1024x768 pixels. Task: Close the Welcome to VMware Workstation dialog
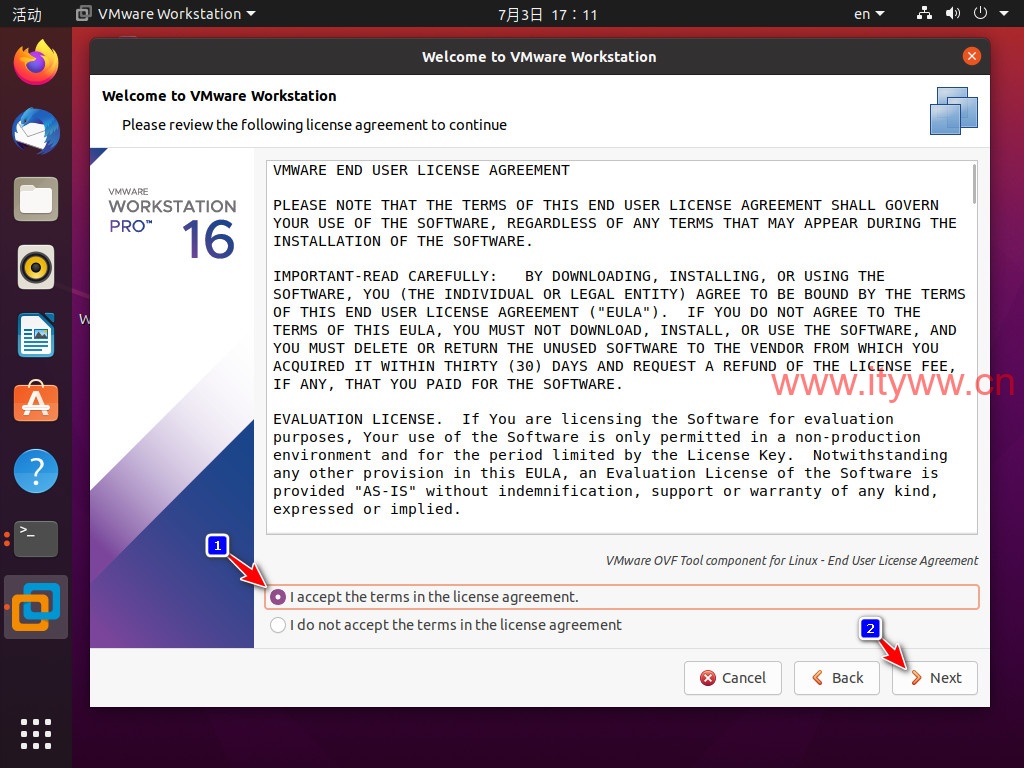click(972, 56)
